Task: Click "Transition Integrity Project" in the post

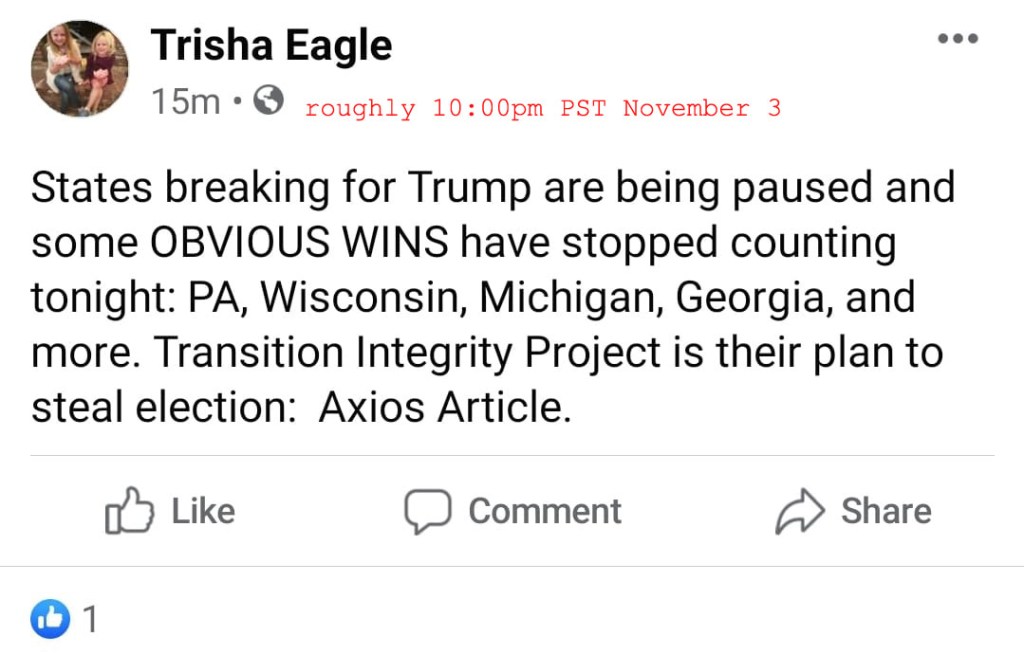Action: coord(409,353)
